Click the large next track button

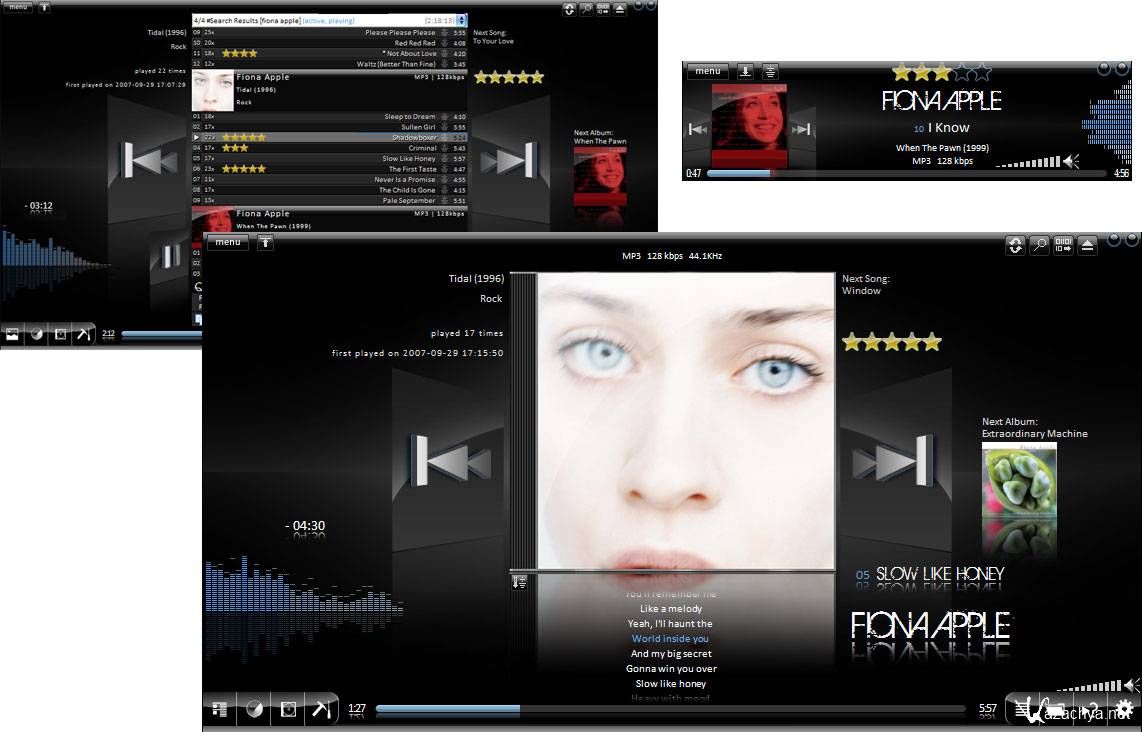tap(888, 462)
